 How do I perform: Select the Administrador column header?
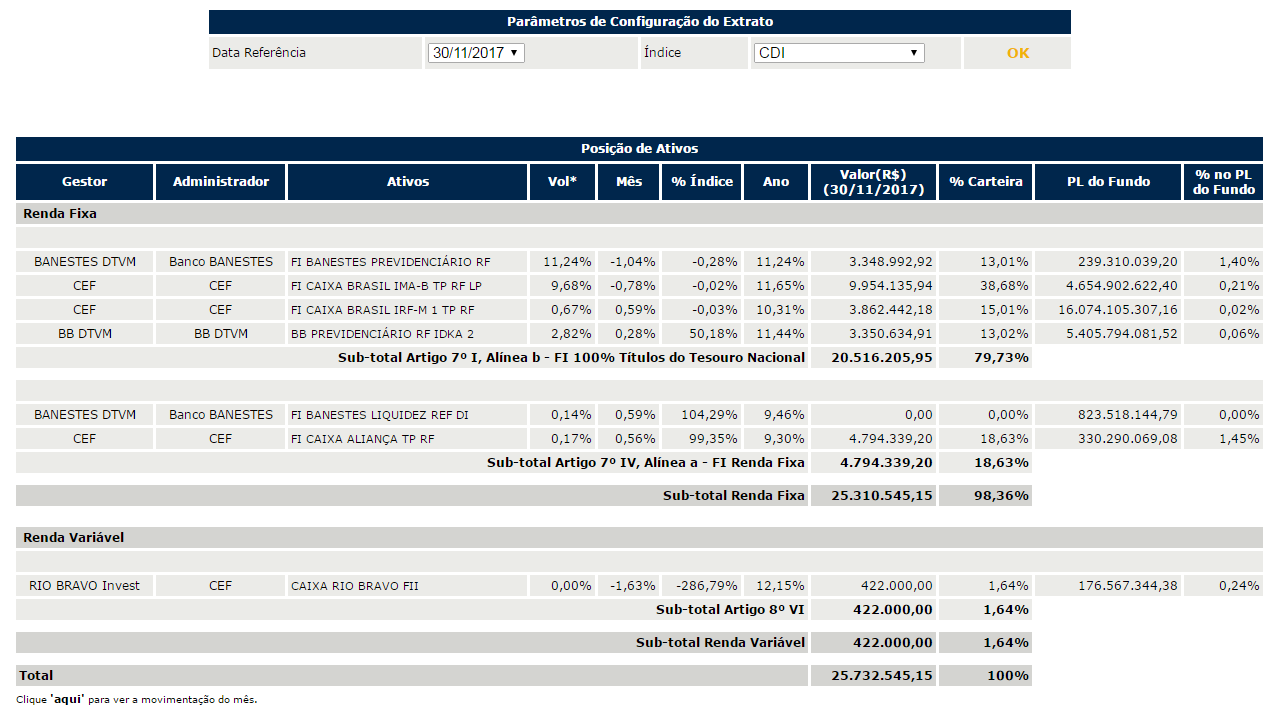point(221,182)
